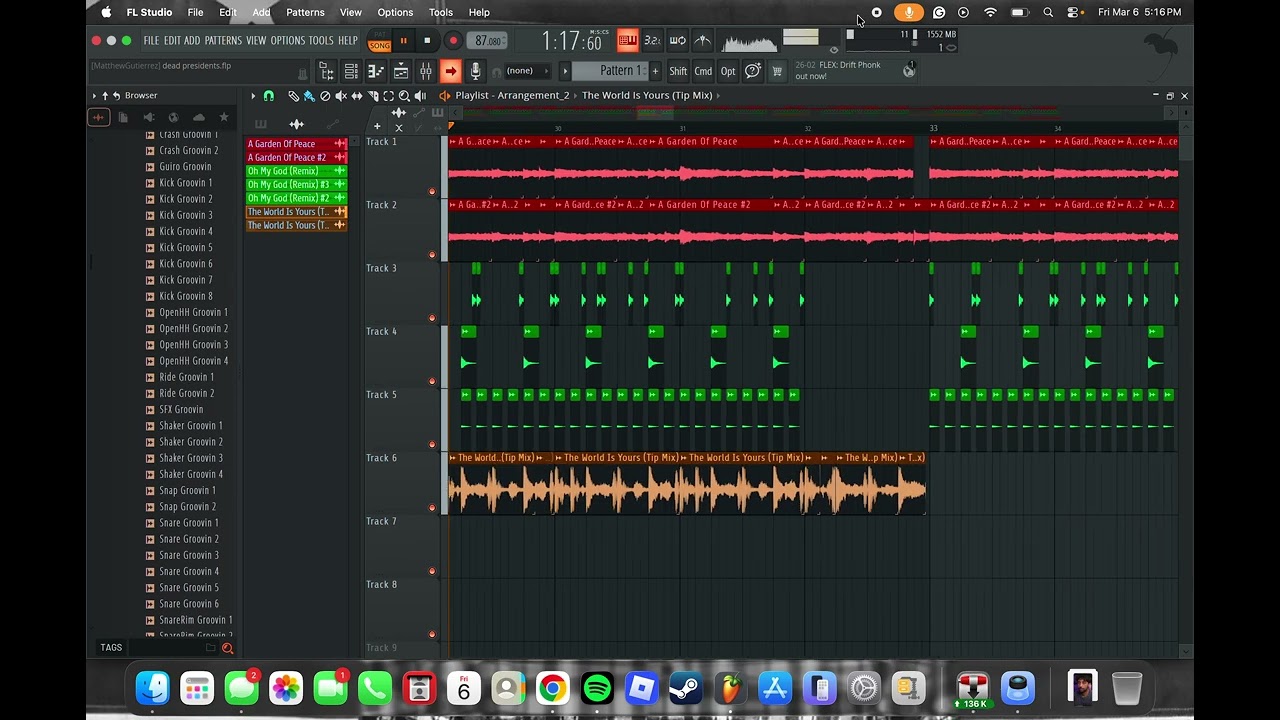Select the Delete tool in playlist toolbar
This screenshot has height=720, width=1280.
click(325, 96)
